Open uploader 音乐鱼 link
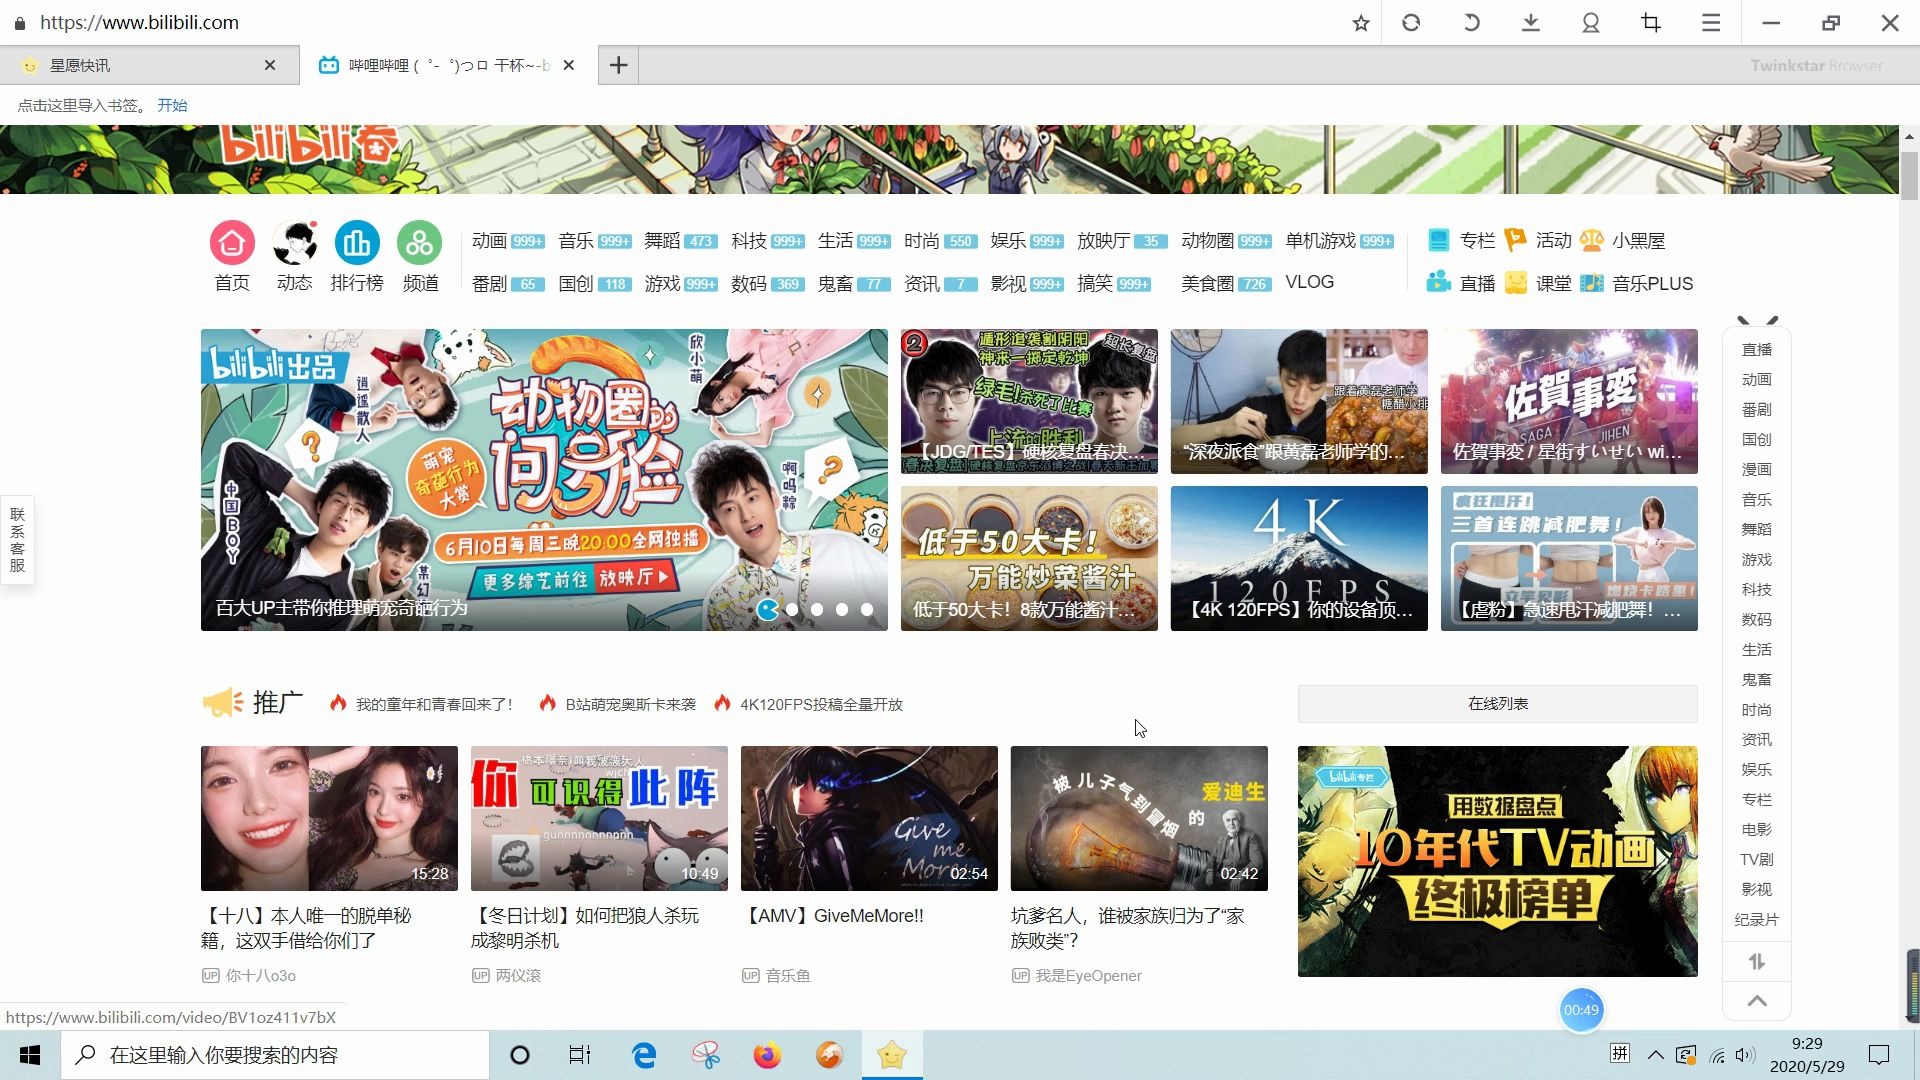Image resolution: width=1920 pixels, height=1080 pixels. pyautogui.click(x=788, y=975)
